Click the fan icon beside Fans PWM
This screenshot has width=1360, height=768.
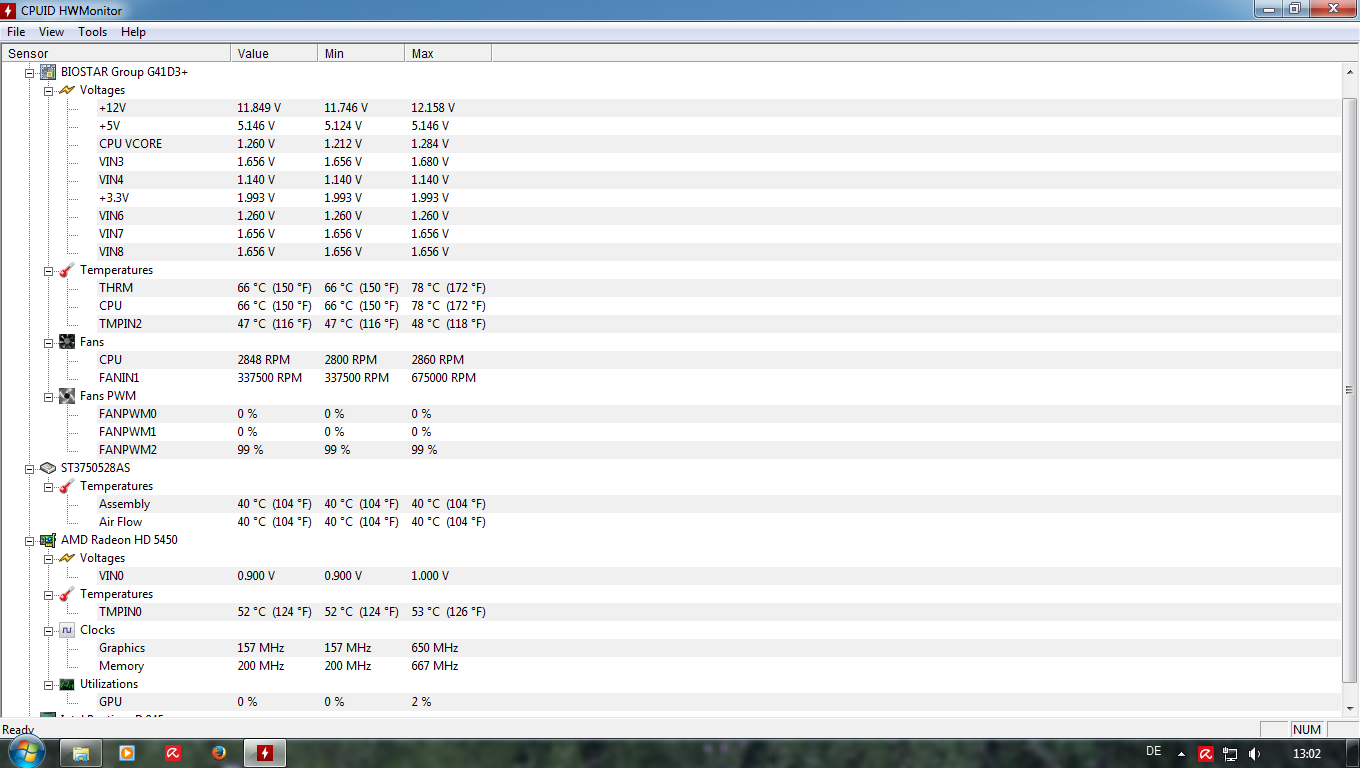pos(67,396)
